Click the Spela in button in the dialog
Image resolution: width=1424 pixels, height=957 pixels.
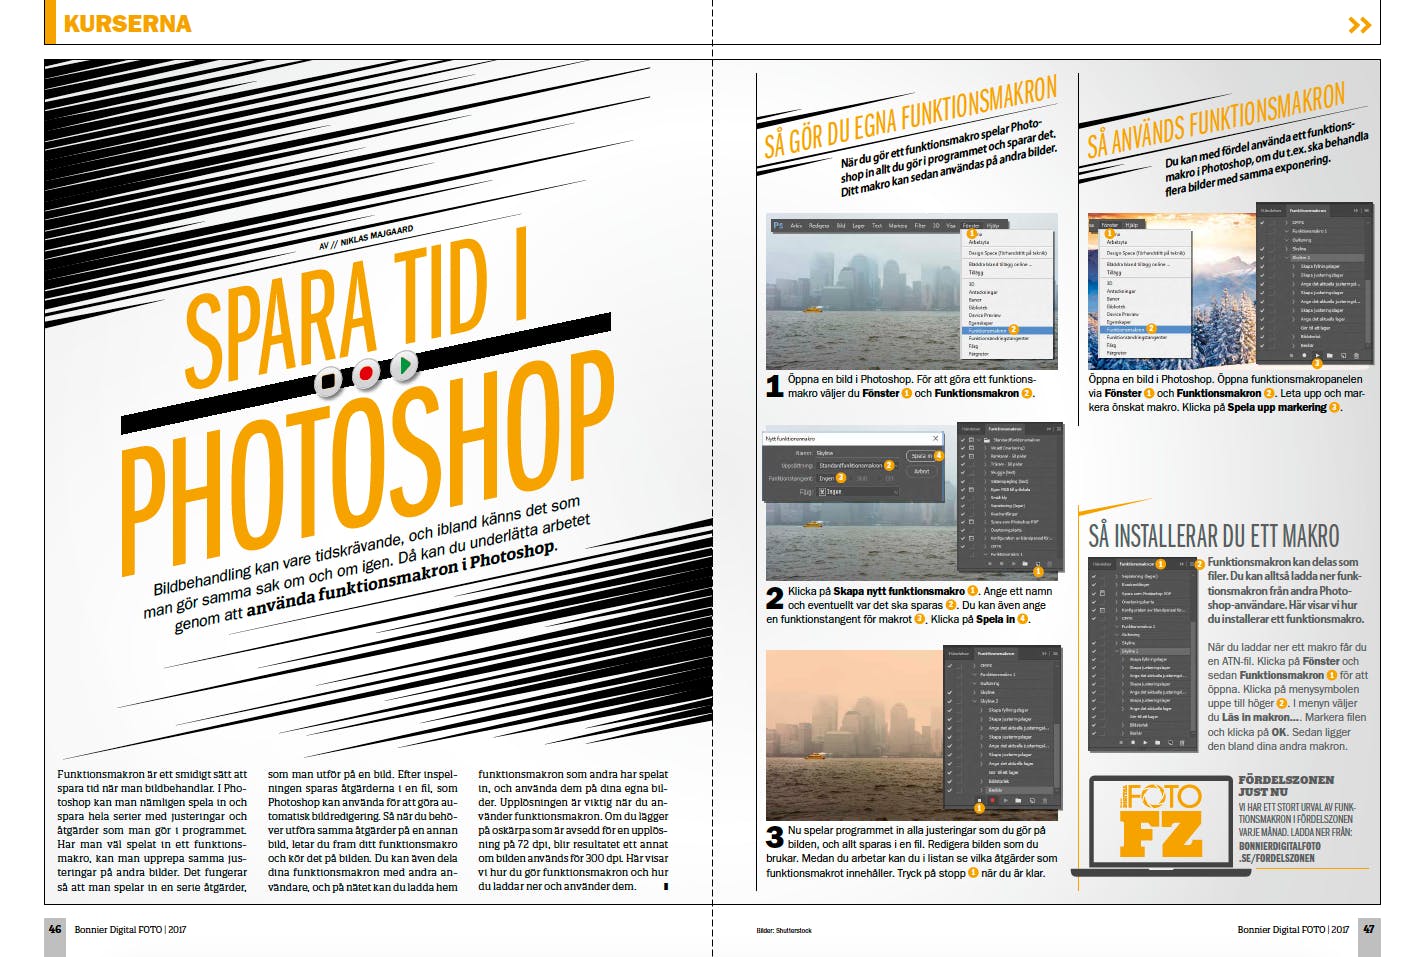tap(921, 456)
